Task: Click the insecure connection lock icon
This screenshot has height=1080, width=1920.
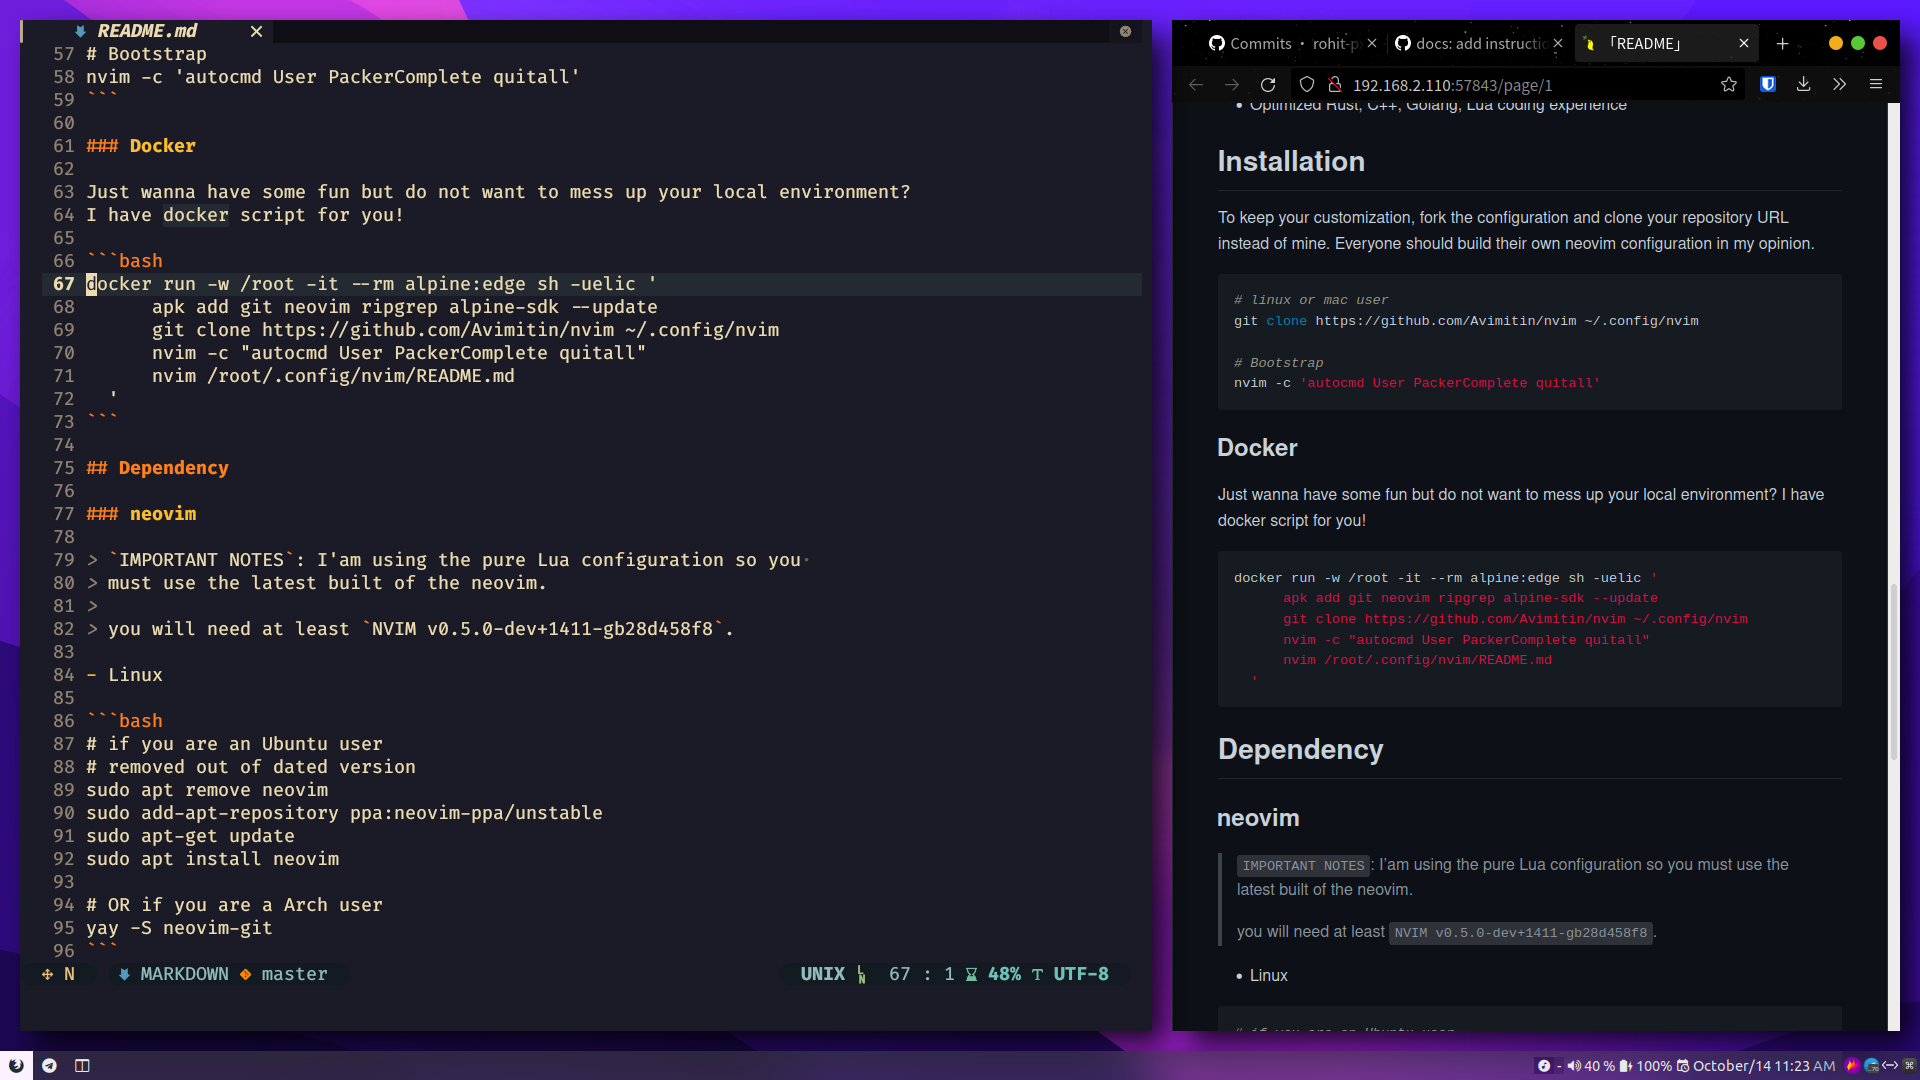Action: click(x=1334, y=85)
